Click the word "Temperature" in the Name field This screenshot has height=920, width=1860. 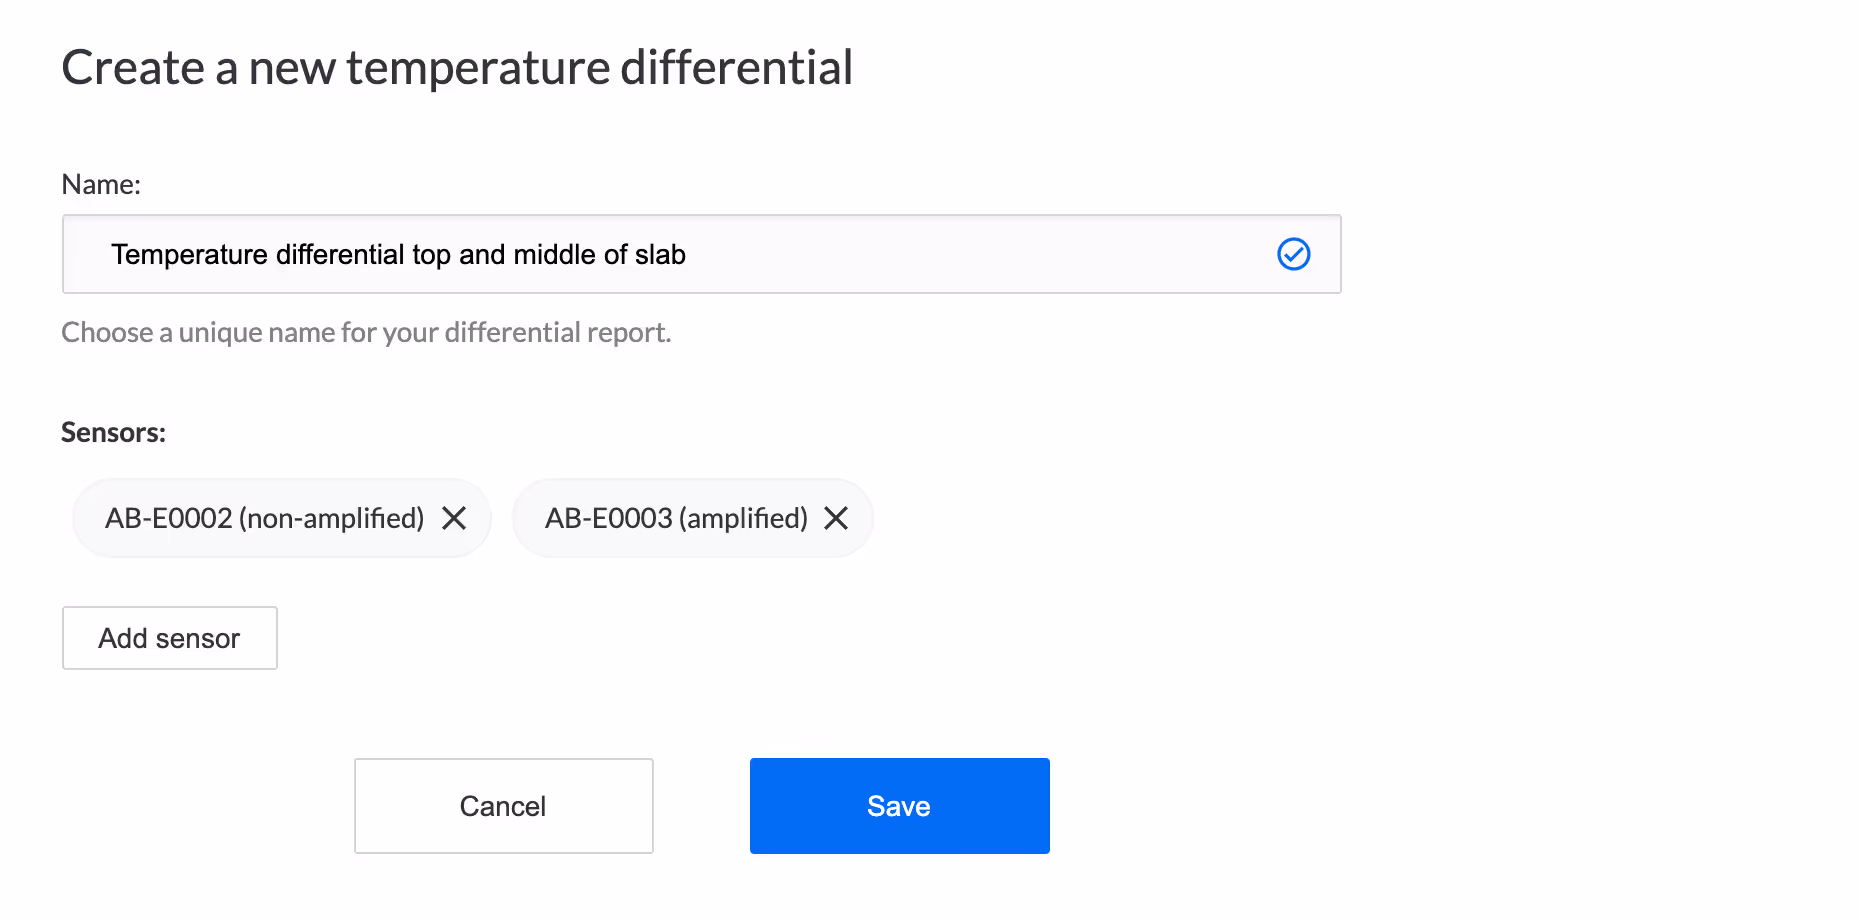point(189,254)
